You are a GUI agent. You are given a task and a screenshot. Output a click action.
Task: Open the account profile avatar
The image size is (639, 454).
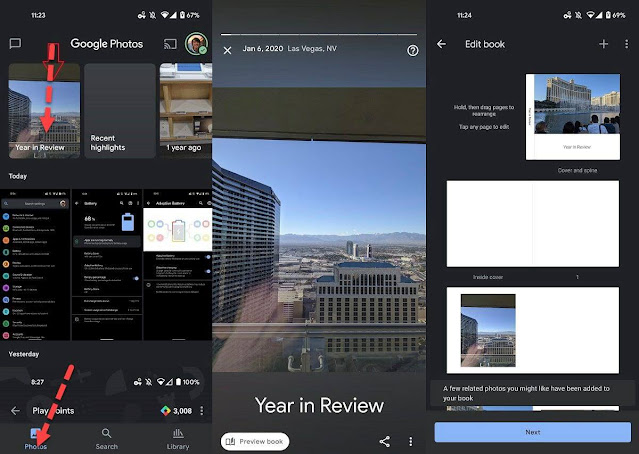pos(196,44)
